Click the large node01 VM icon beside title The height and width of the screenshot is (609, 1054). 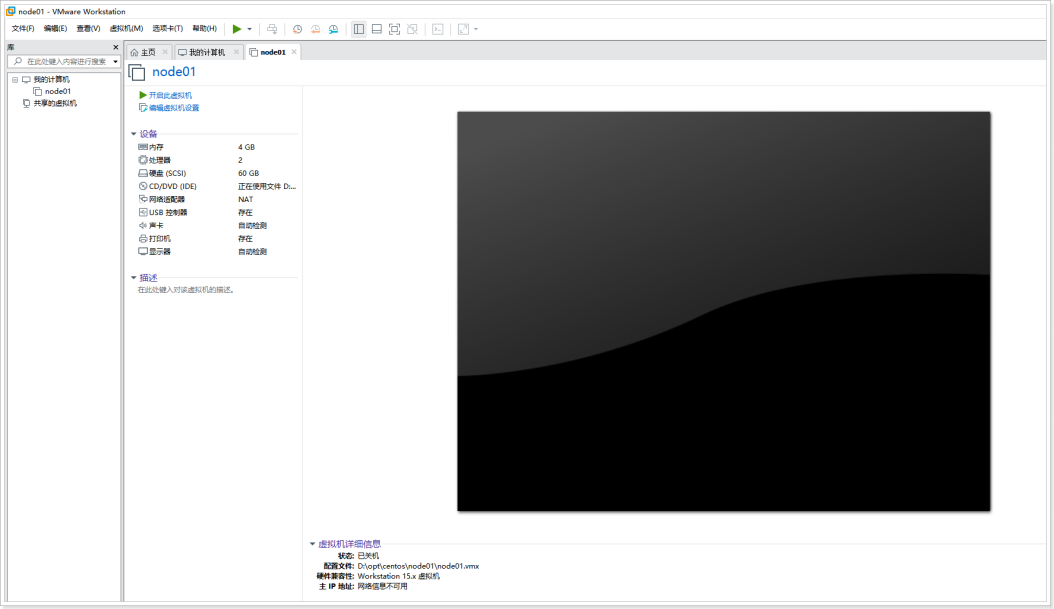pos(136,72)
